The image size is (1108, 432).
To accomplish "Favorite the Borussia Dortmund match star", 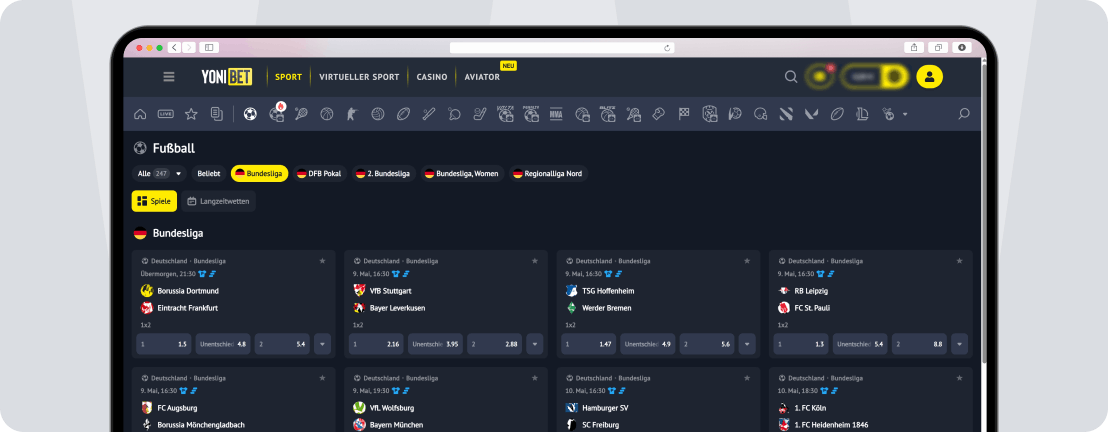I will pyautogui.click(x=322, y=261).
